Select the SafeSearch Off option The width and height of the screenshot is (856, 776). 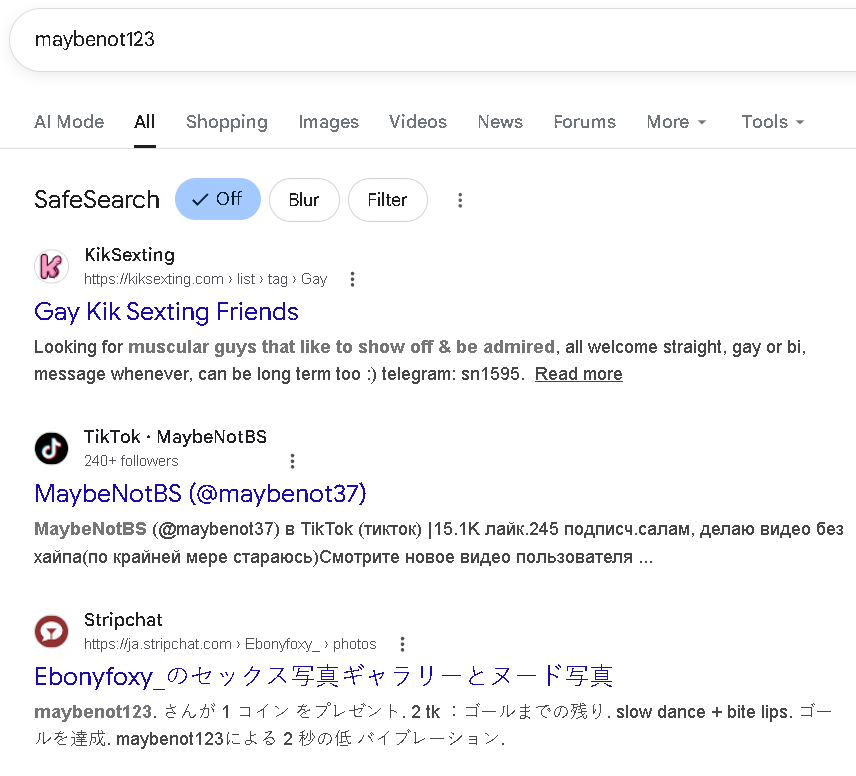[217, 199]
